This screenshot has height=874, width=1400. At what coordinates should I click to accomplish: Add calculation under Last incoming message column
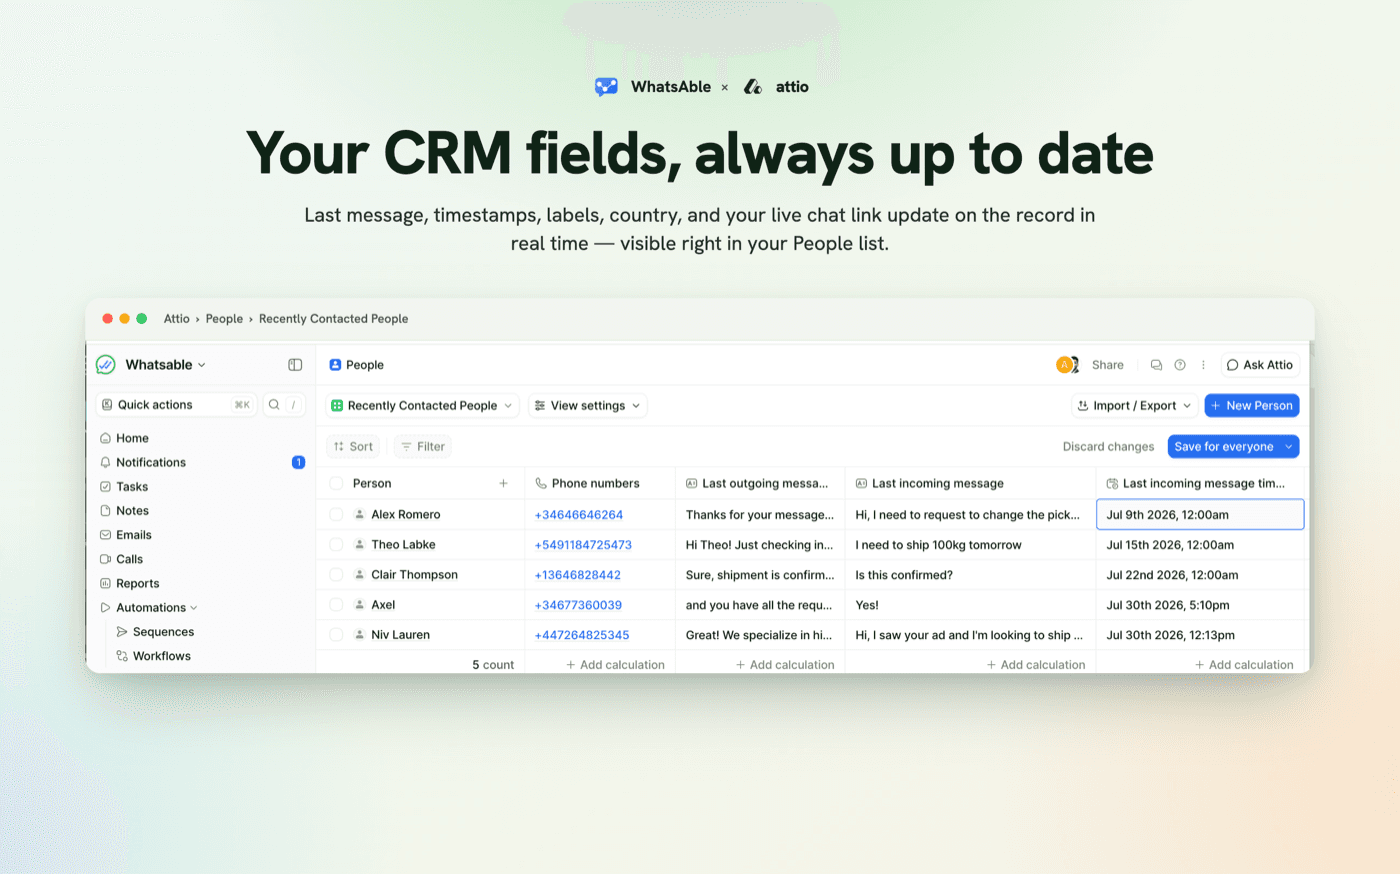click(x=1036, y=665)
